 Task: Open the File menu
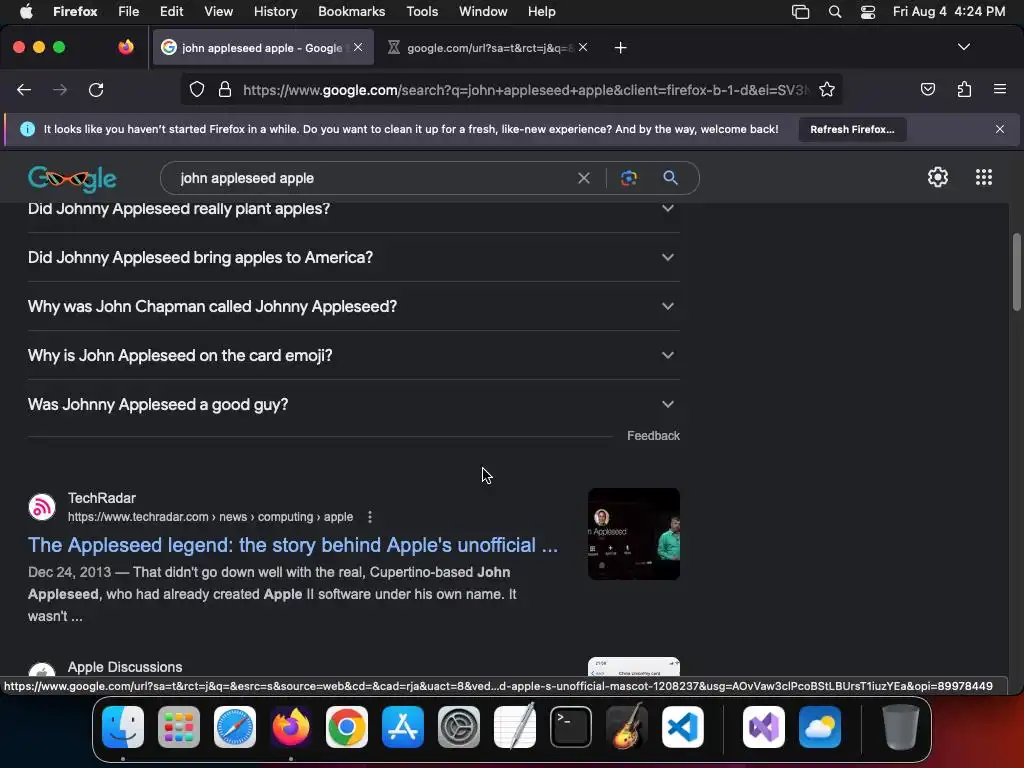point(129,12)
